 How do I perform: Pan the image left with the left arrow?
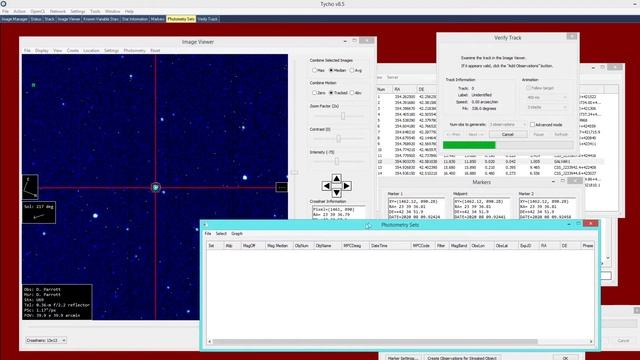[327, 186]
